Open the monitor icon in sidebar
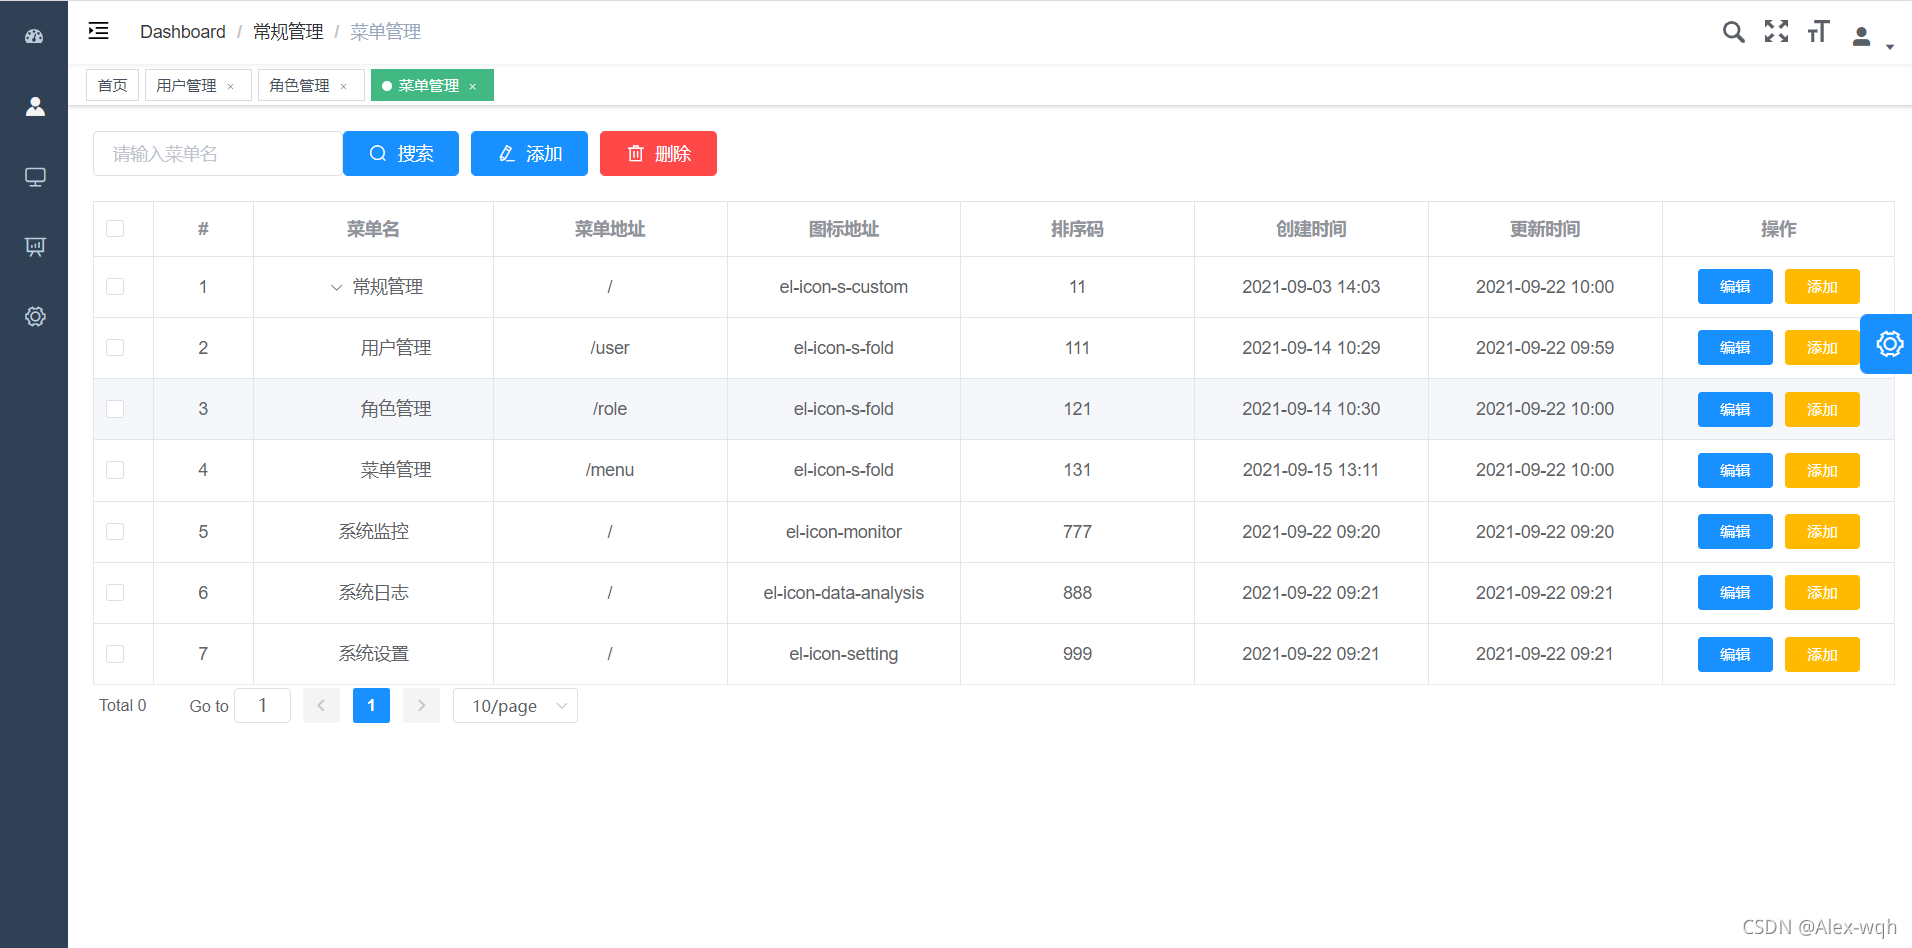 (35, 177)
